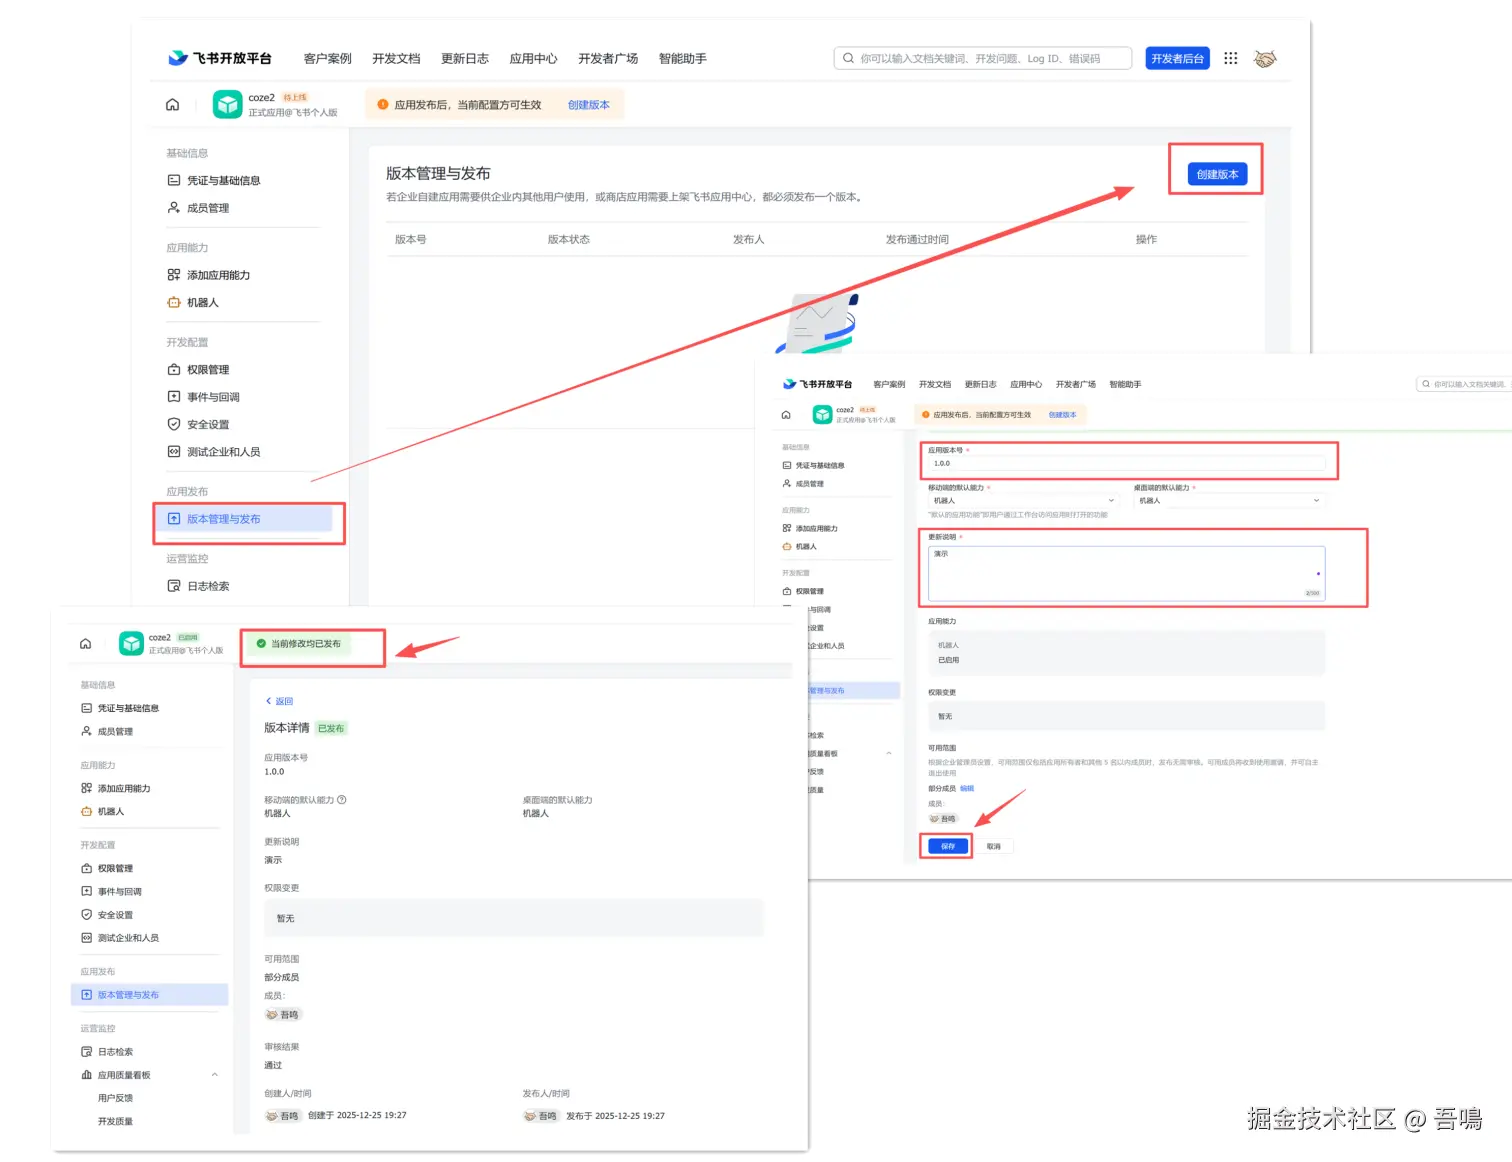Click the 机器人 robot icon in the version management sidebar
The image size is (1512, 1162).
174,302
